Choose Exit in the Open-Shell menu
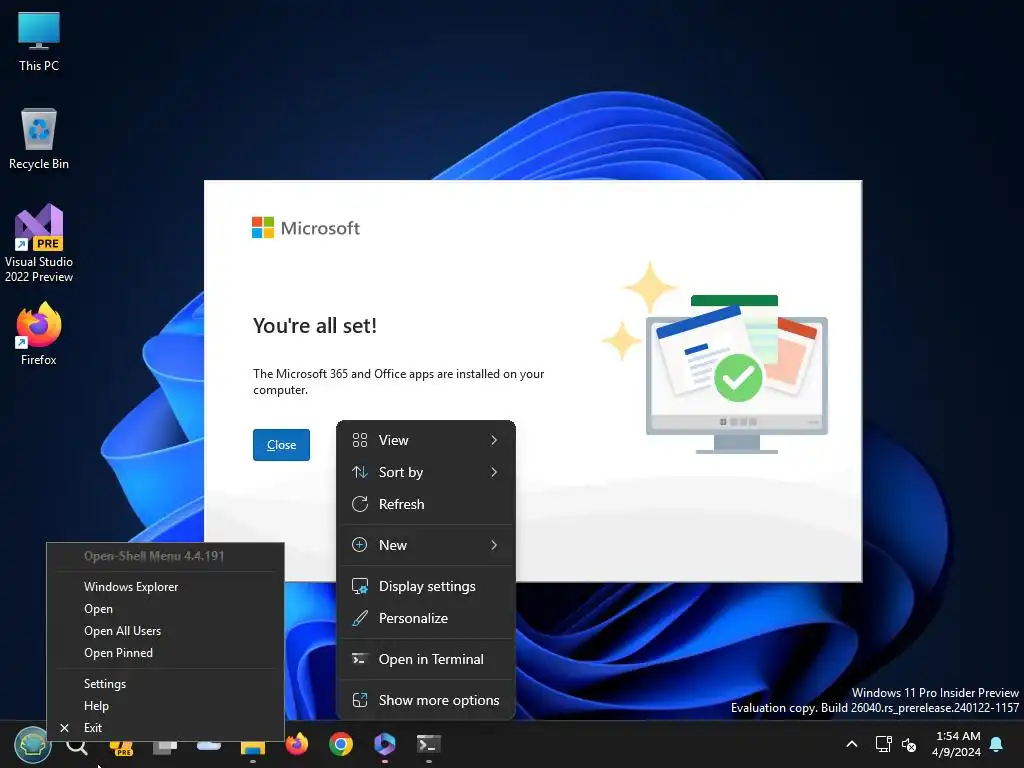1024x768 pixels. [x=165, y=728]
